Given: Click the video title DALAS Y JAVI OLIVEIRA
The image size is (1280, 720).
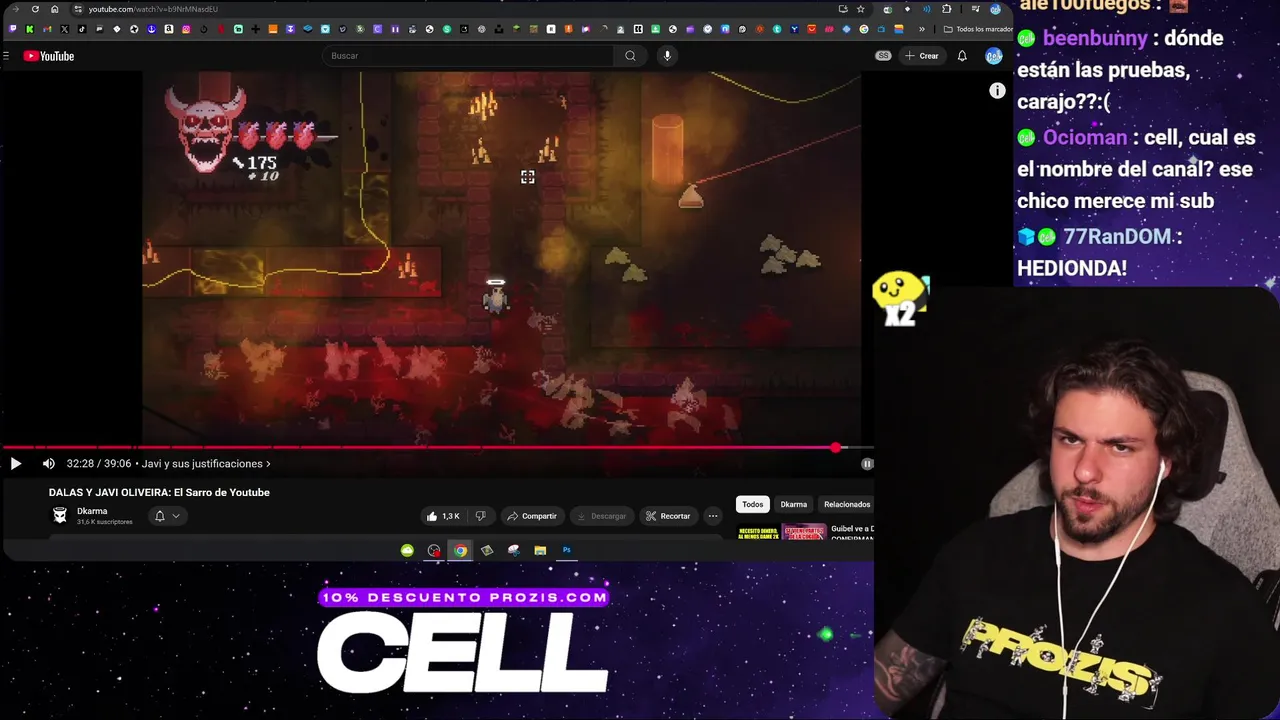Looking at the screenshot, I should point(159,492).
